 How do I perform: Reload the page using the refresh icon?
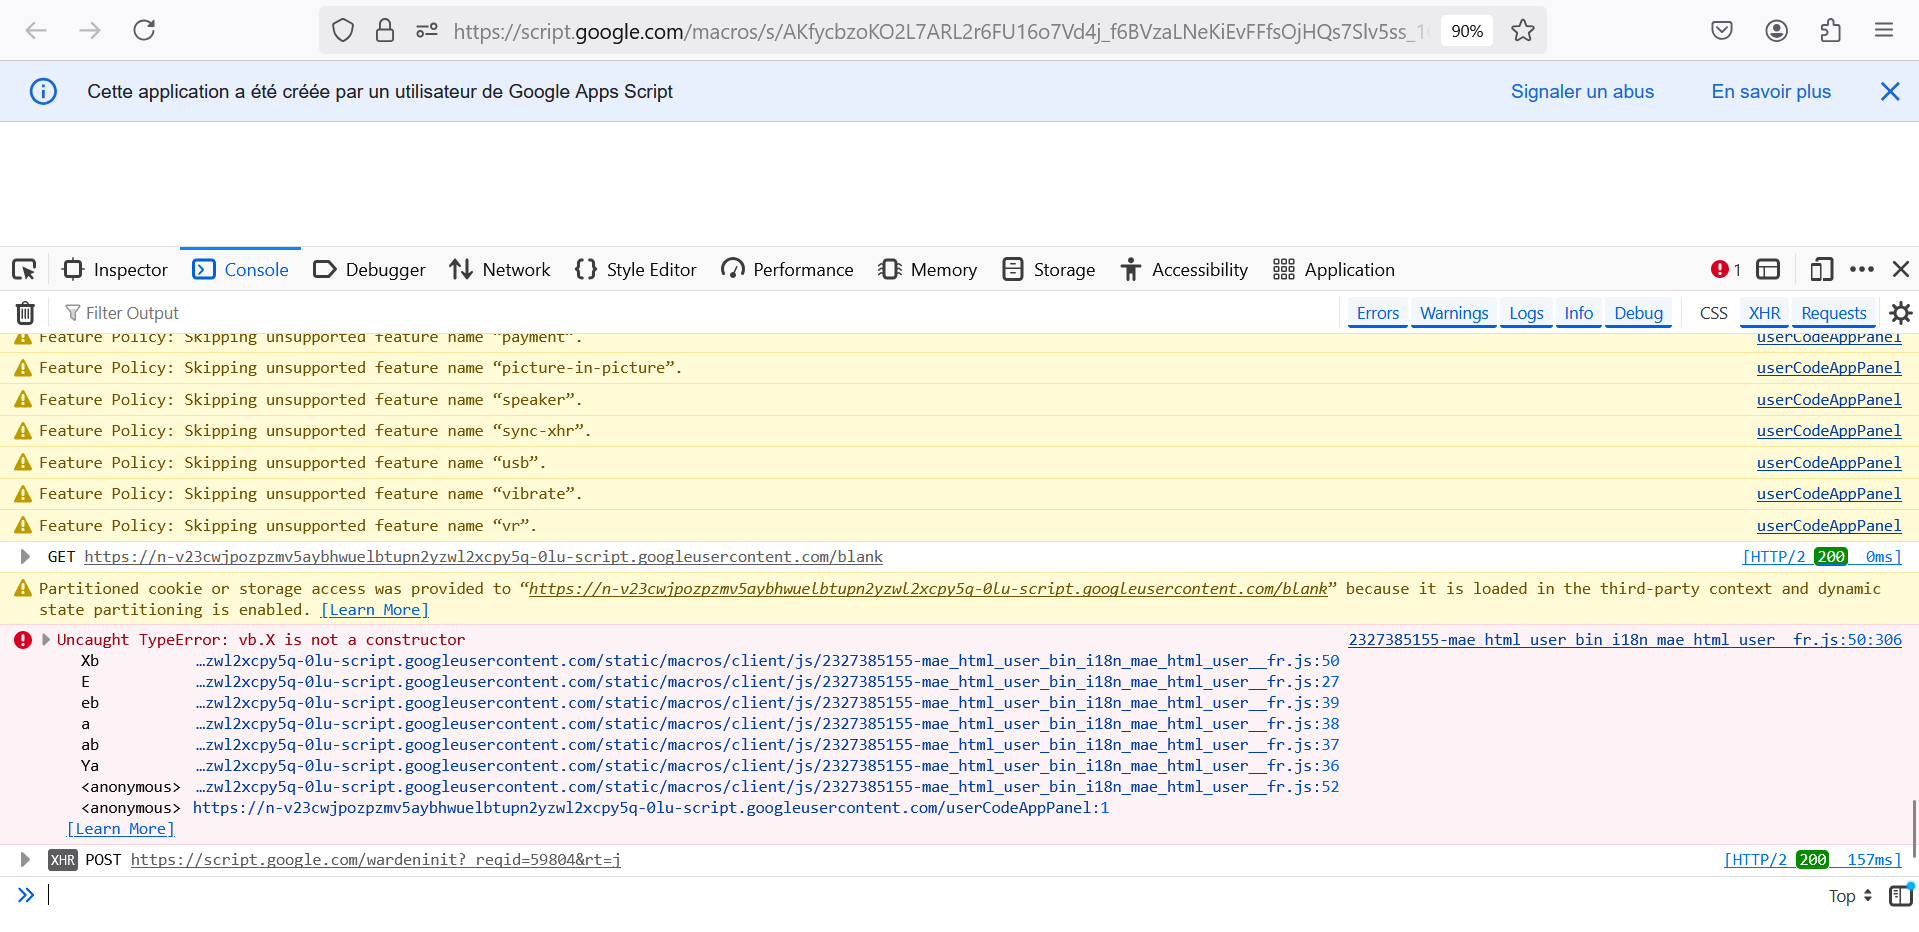click(x=144, y=31)
